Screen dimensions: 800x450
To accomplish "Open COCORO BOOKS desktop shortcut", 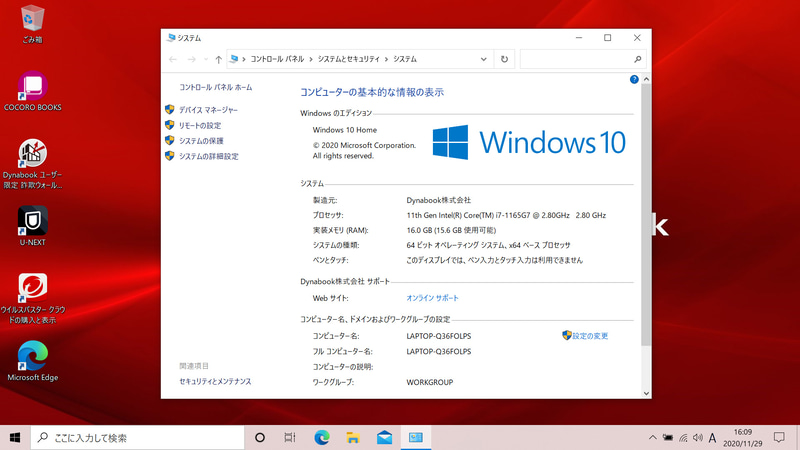I will [33, 91].
